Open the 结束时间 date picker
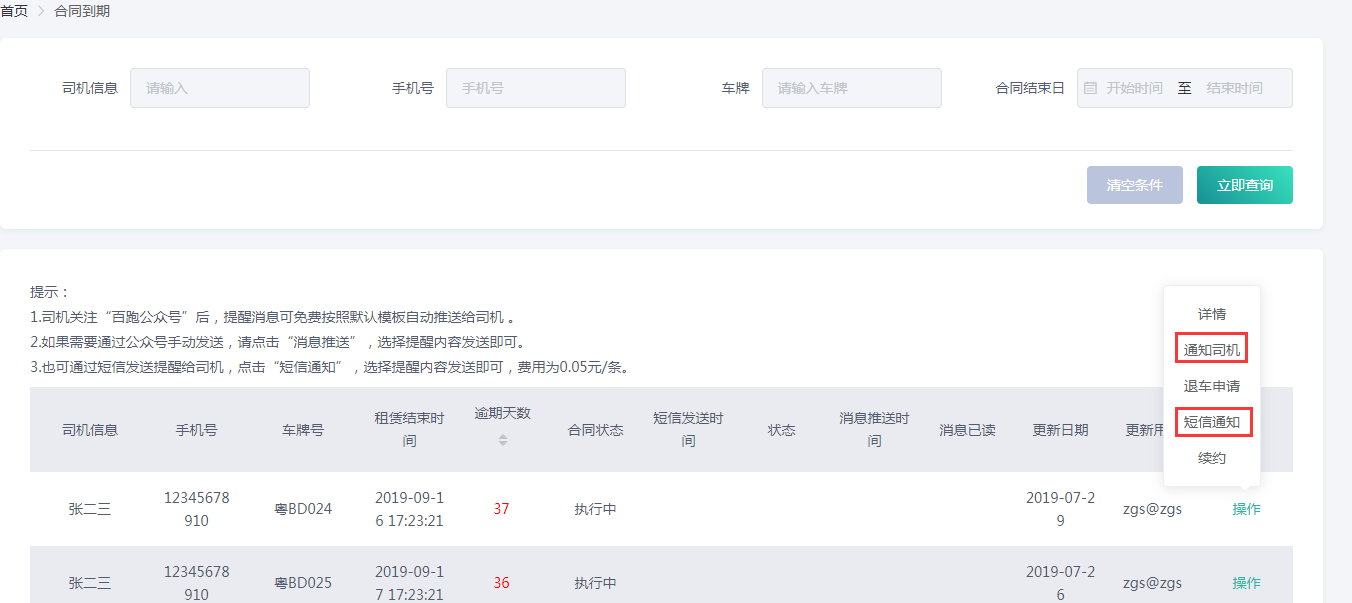 (1234, 88)
